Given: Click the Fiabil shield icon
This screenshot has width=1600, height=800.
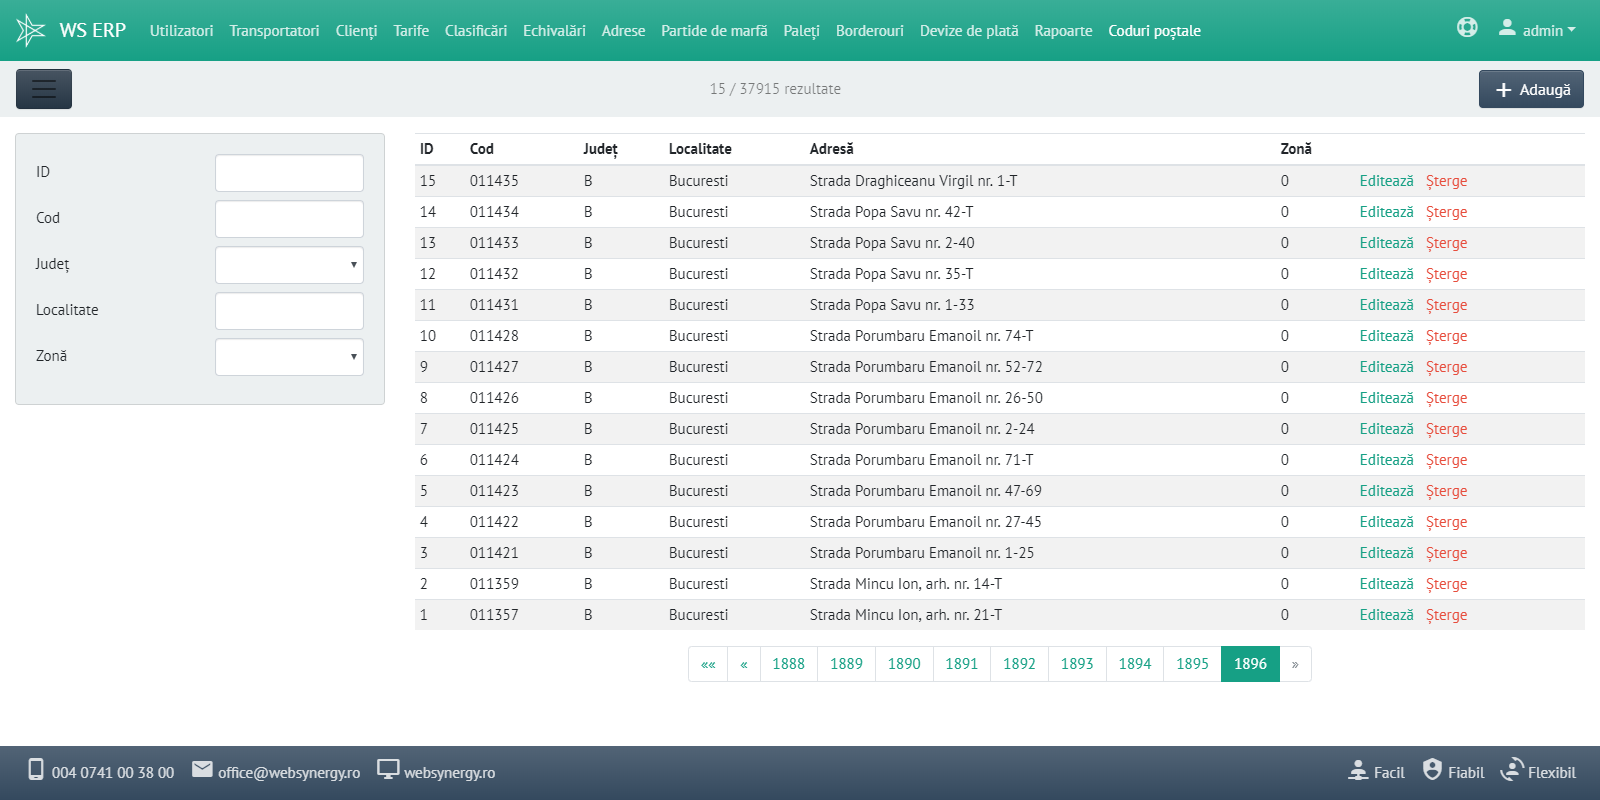Looking at the screenshot, I should (1432, 770).
